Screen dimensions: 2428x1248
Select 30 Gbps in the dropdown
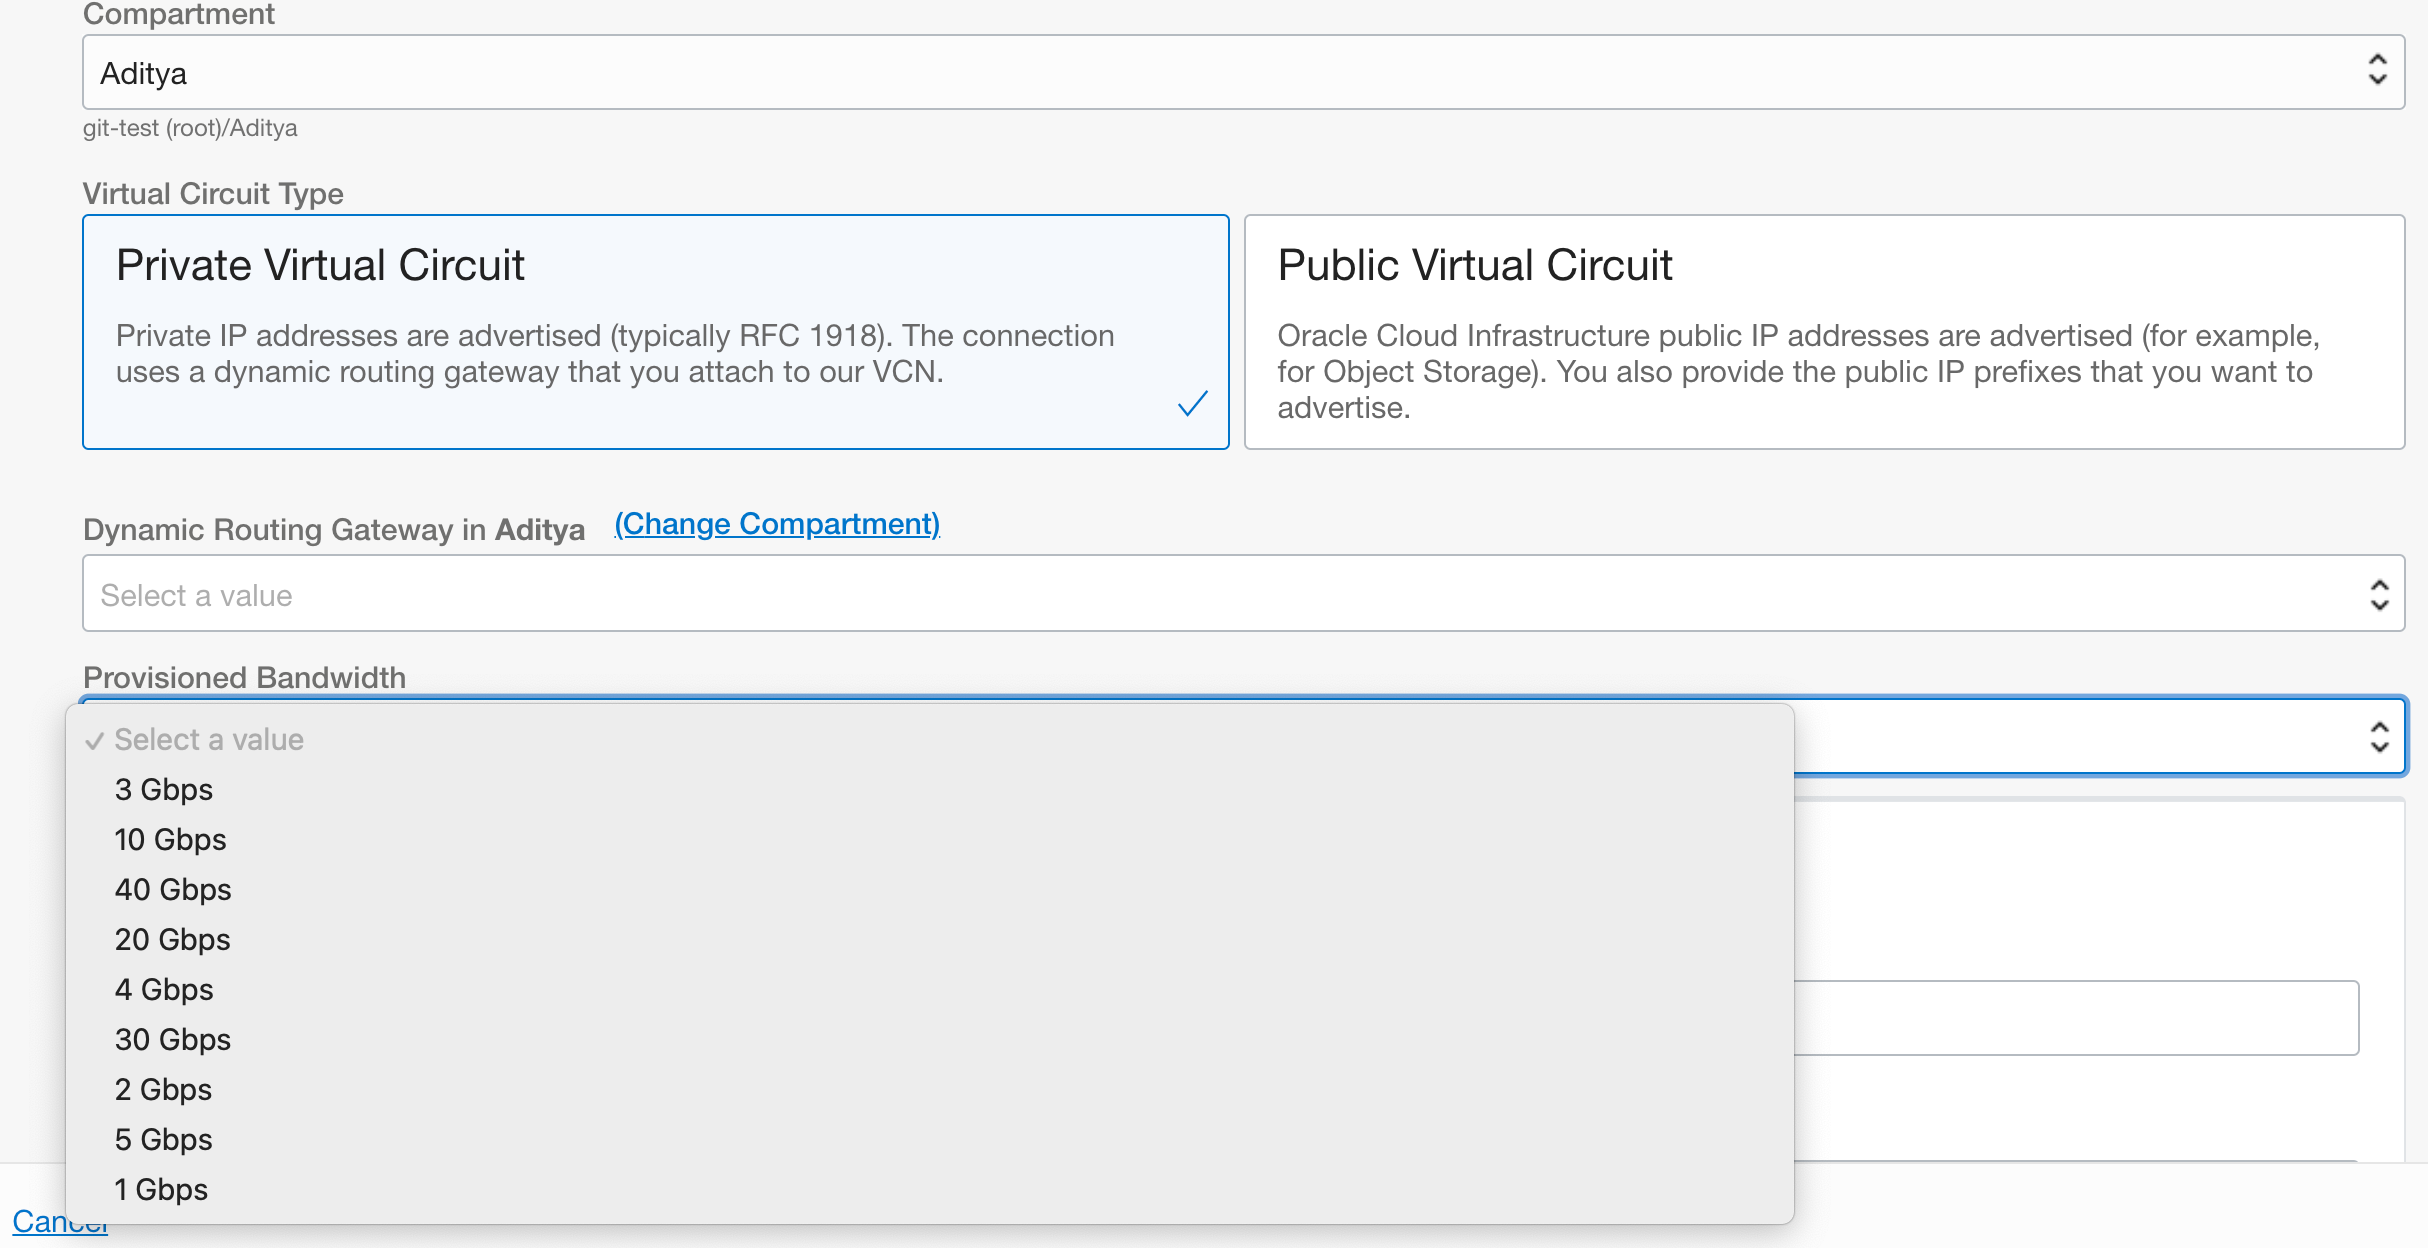pyautogui.click(x=173, y=1040)
